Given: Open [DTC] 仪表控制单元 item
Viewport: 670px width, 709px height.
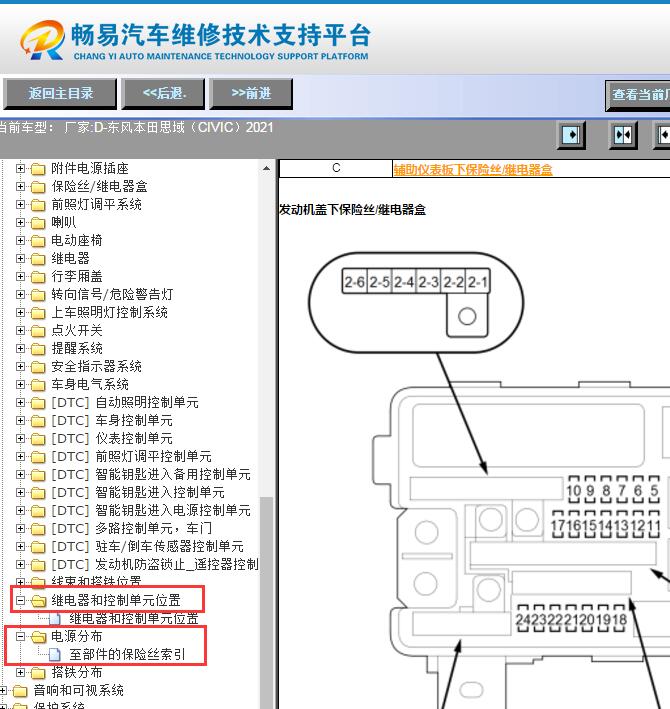Looking at the screenshot, I should 112,439.
